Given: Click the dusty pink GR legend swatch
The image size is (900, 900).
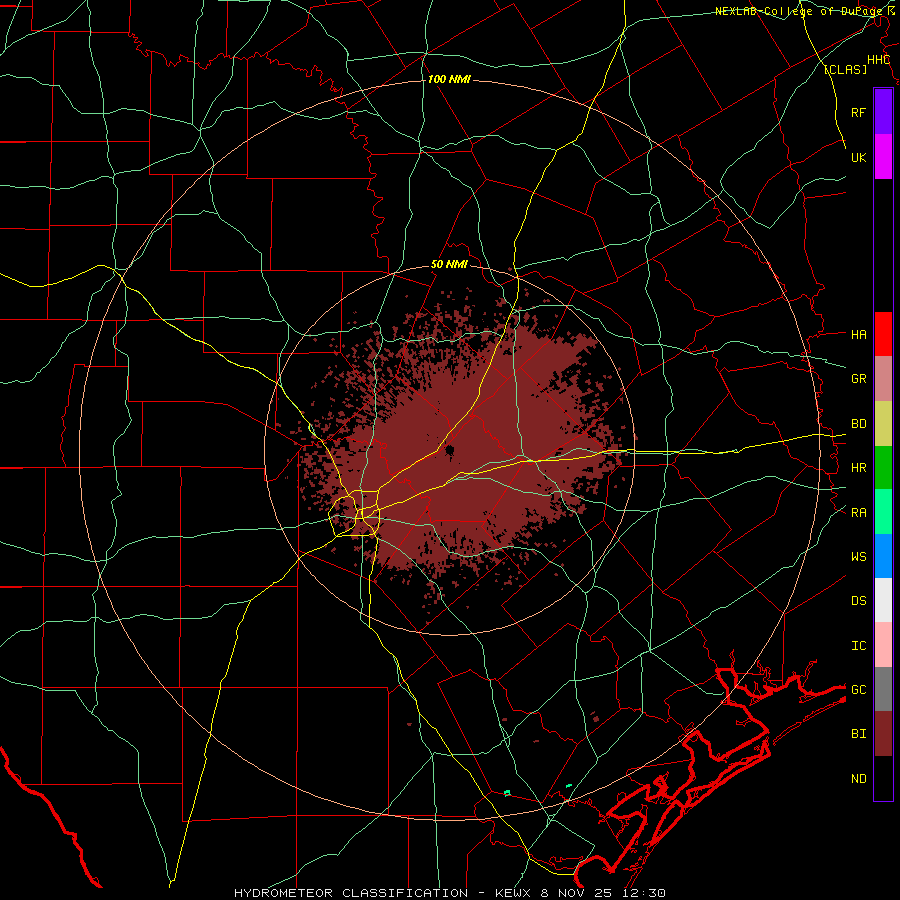Looking at the screenshot, I should coord(883,379).
